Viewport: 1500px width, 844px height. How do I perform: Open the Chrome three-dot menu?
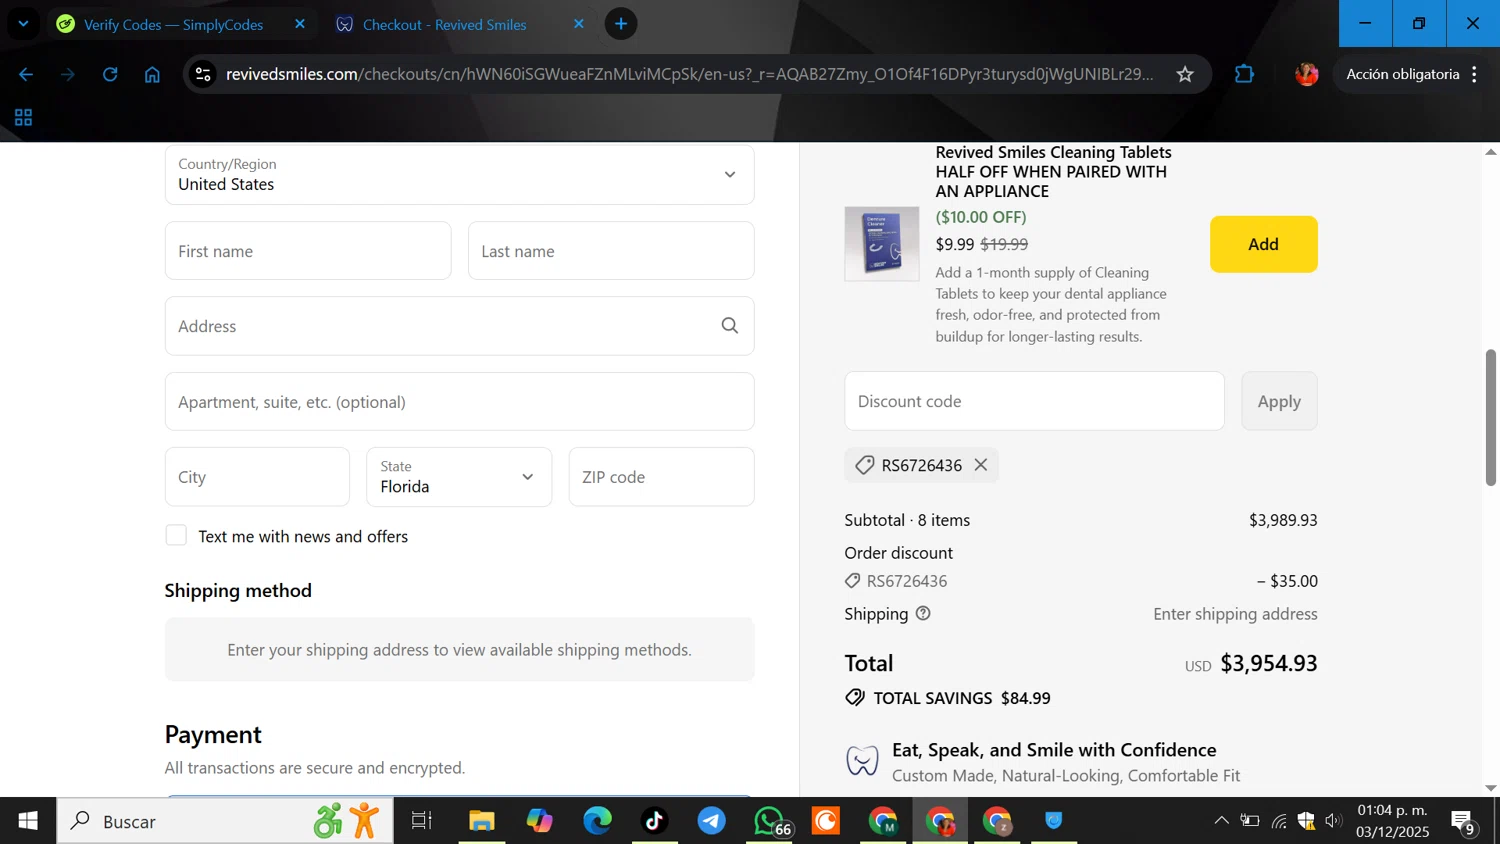pyautogui.click(x=1474, y=74)
